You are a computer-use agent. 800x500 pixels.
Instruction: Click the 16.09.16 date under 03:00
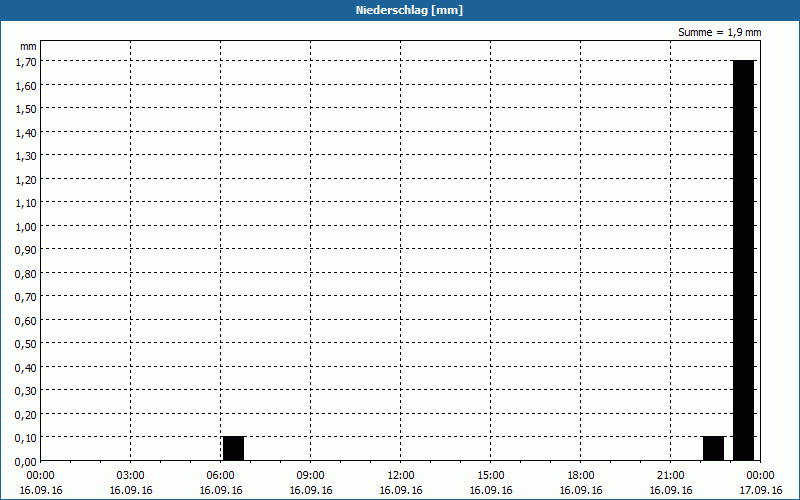131,490
